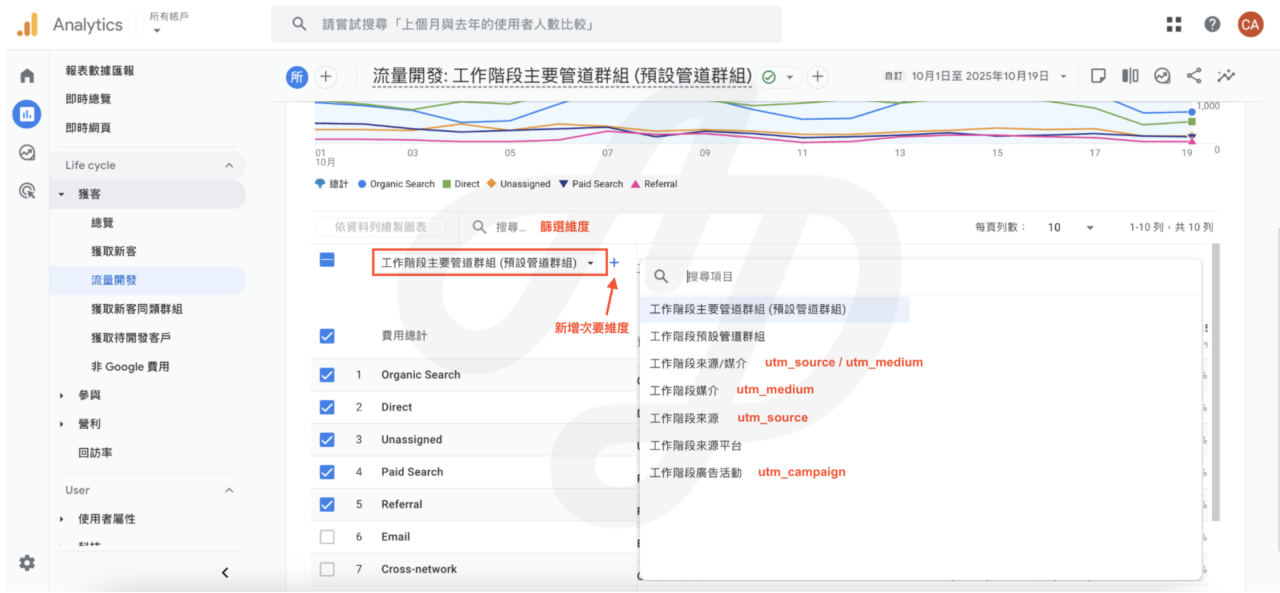Click the share report icon

click(1194, 76)
